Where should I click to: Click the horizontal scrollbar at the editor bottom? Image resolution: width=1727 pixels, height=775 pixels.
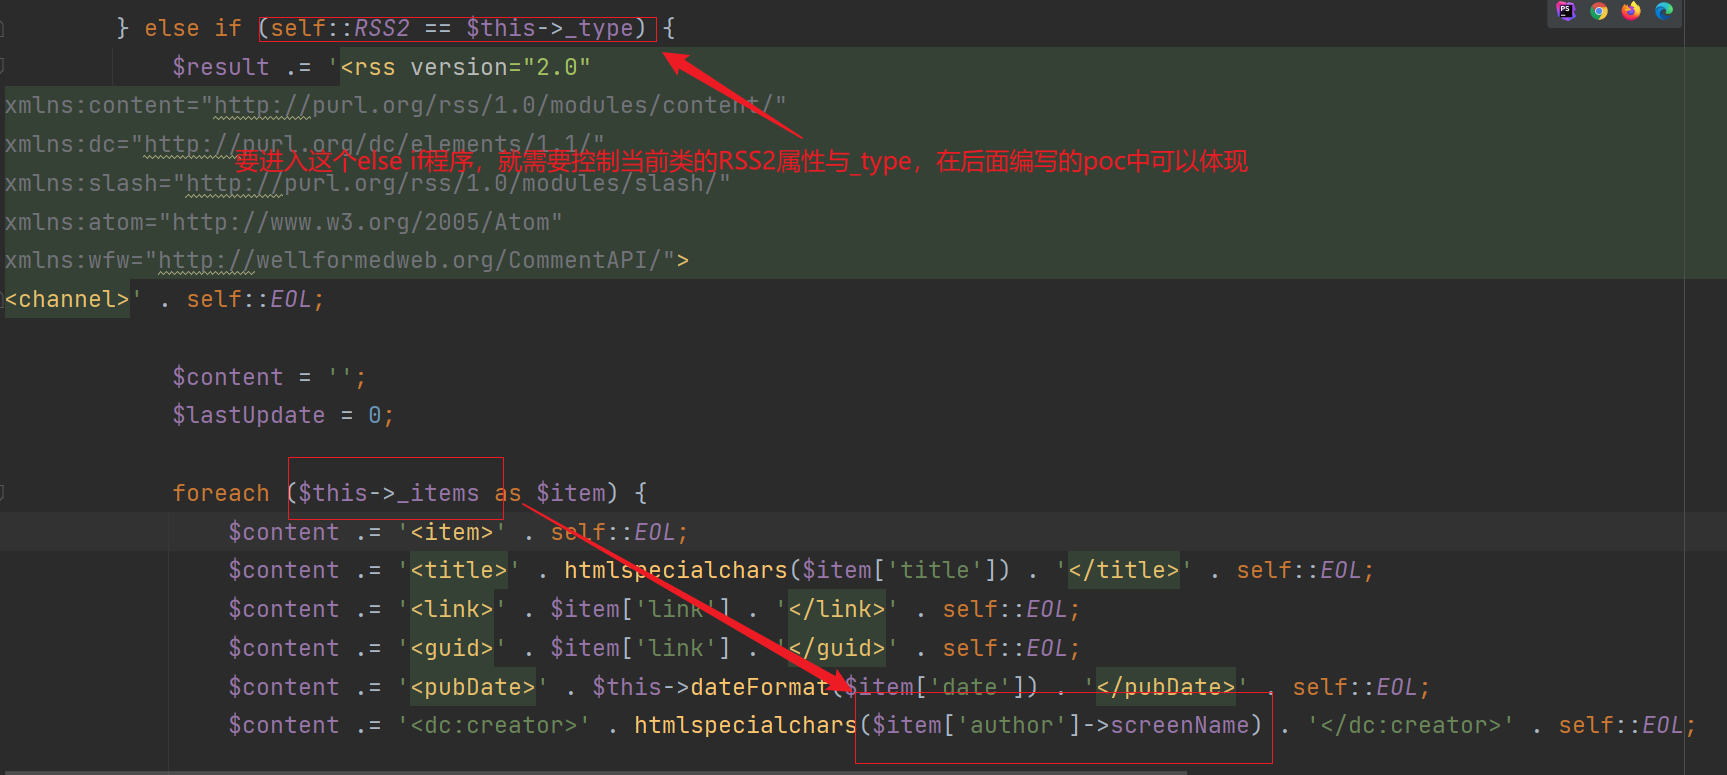point(595,772)
